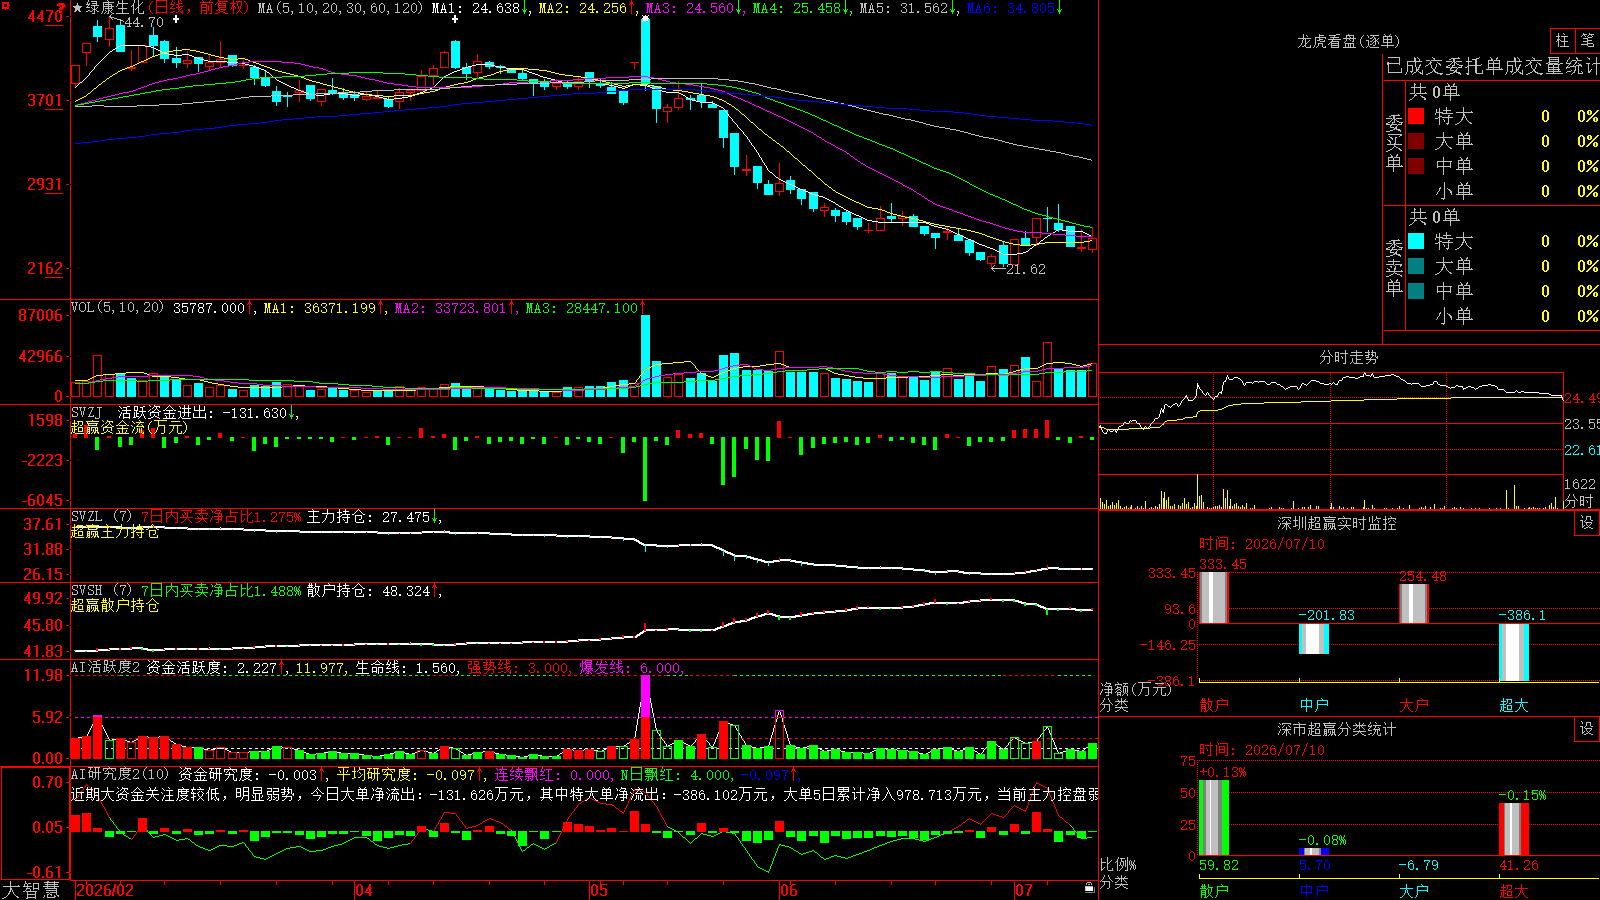
Task: Click the 散户 bar labeled 333.45 in 实时监控
Action: coord(1213,598)
